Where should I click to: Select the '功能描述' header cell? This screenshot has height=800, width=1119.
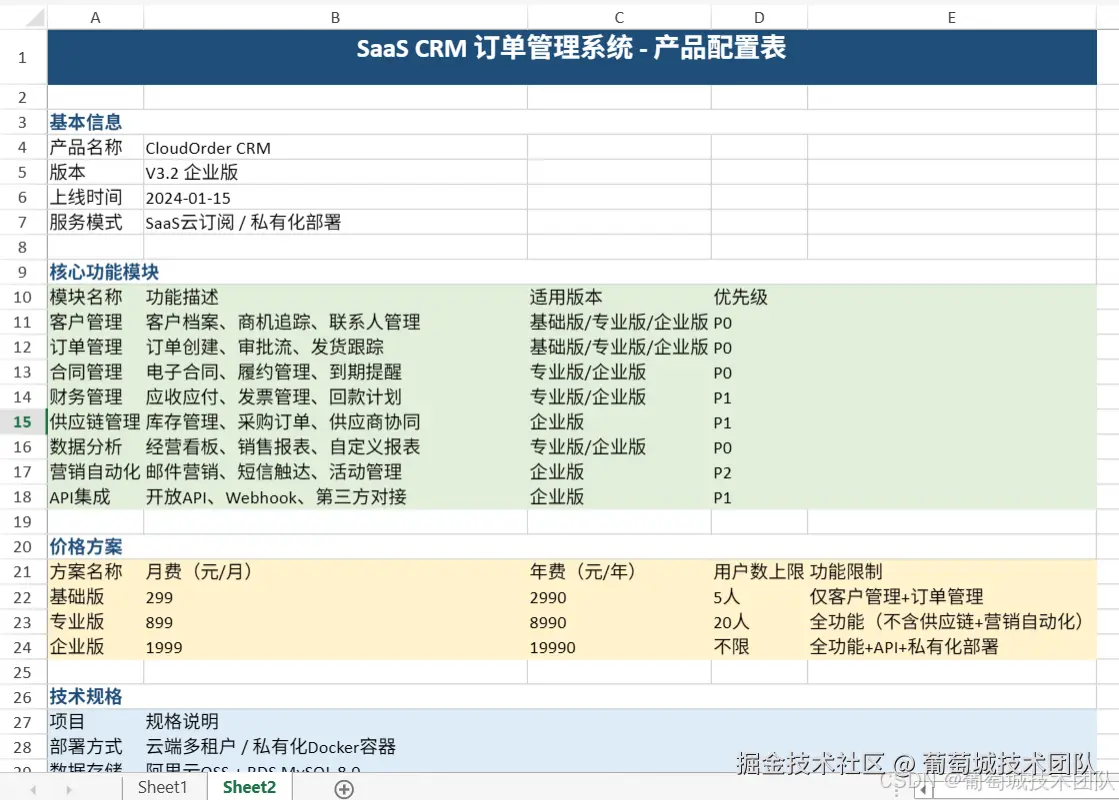pos(335,297)
